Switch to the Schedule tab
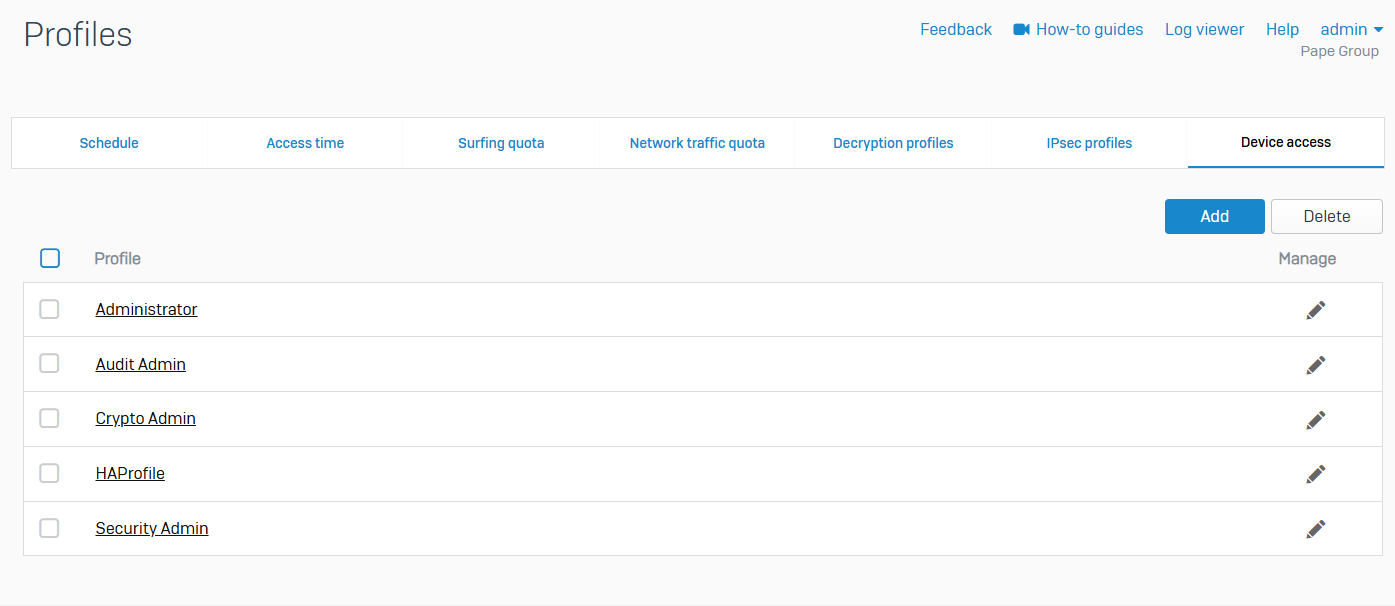The height and width of the screenshot is (606, 1395). click(x=109, y=143)
